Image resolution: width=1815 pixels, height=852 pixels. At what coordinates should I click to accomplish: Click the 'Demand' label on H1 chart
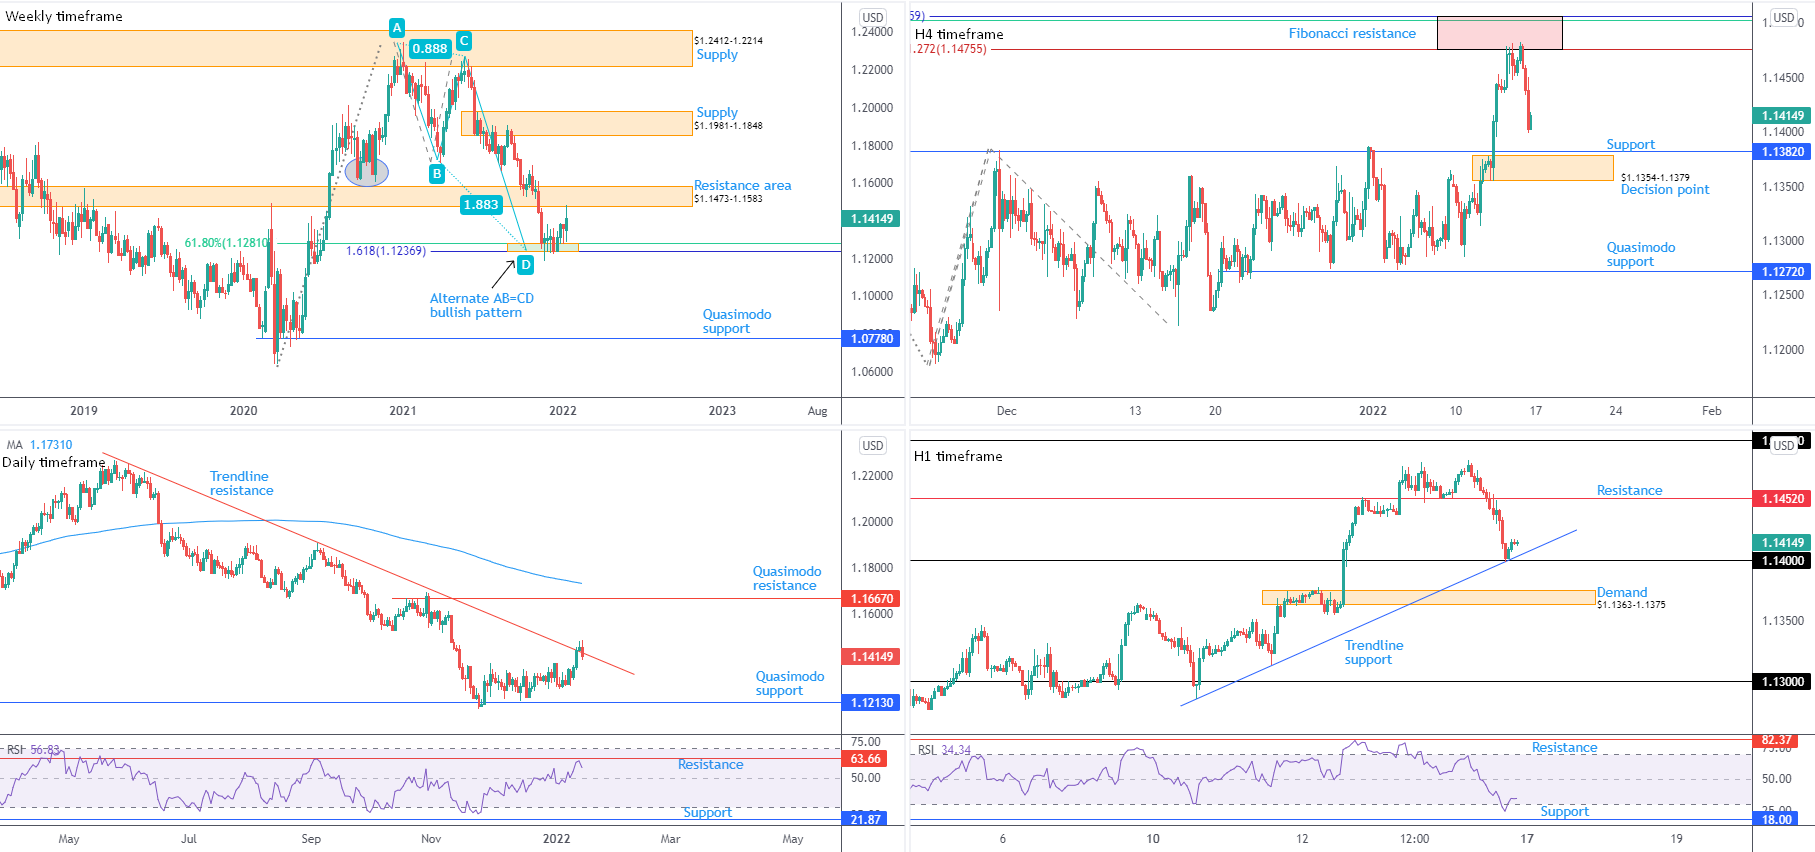click(x=1622, y=592)
